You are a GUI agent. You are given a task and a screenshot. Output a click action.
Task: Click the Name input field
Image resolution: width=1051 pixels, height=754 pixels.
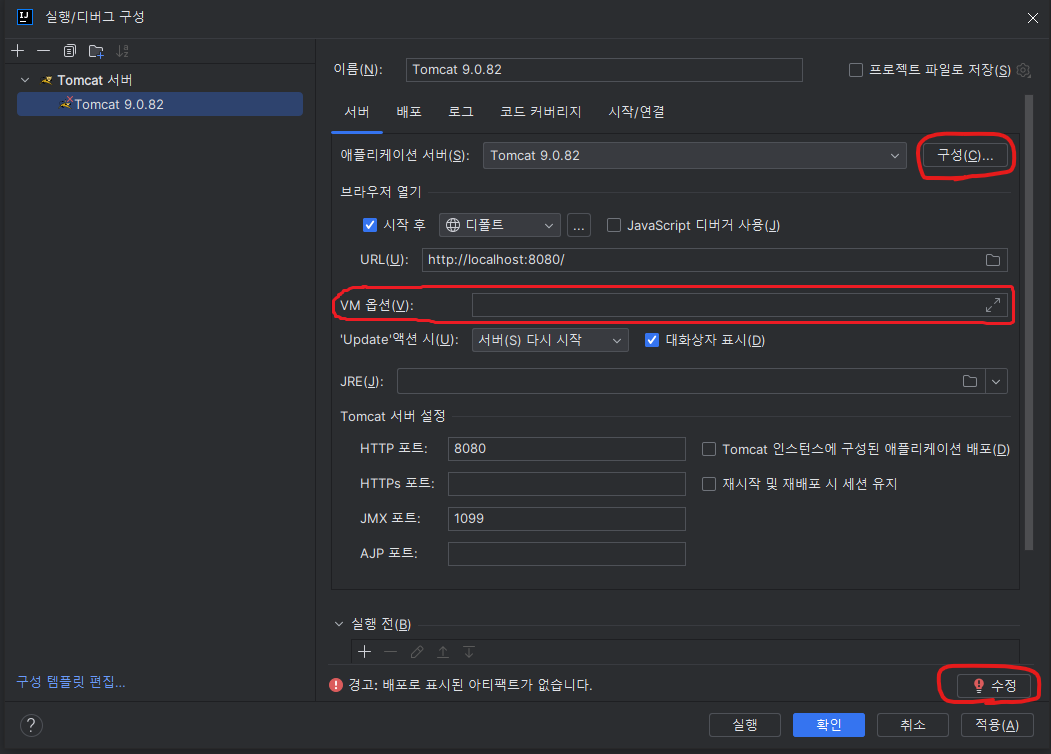[x=604, y=70]
